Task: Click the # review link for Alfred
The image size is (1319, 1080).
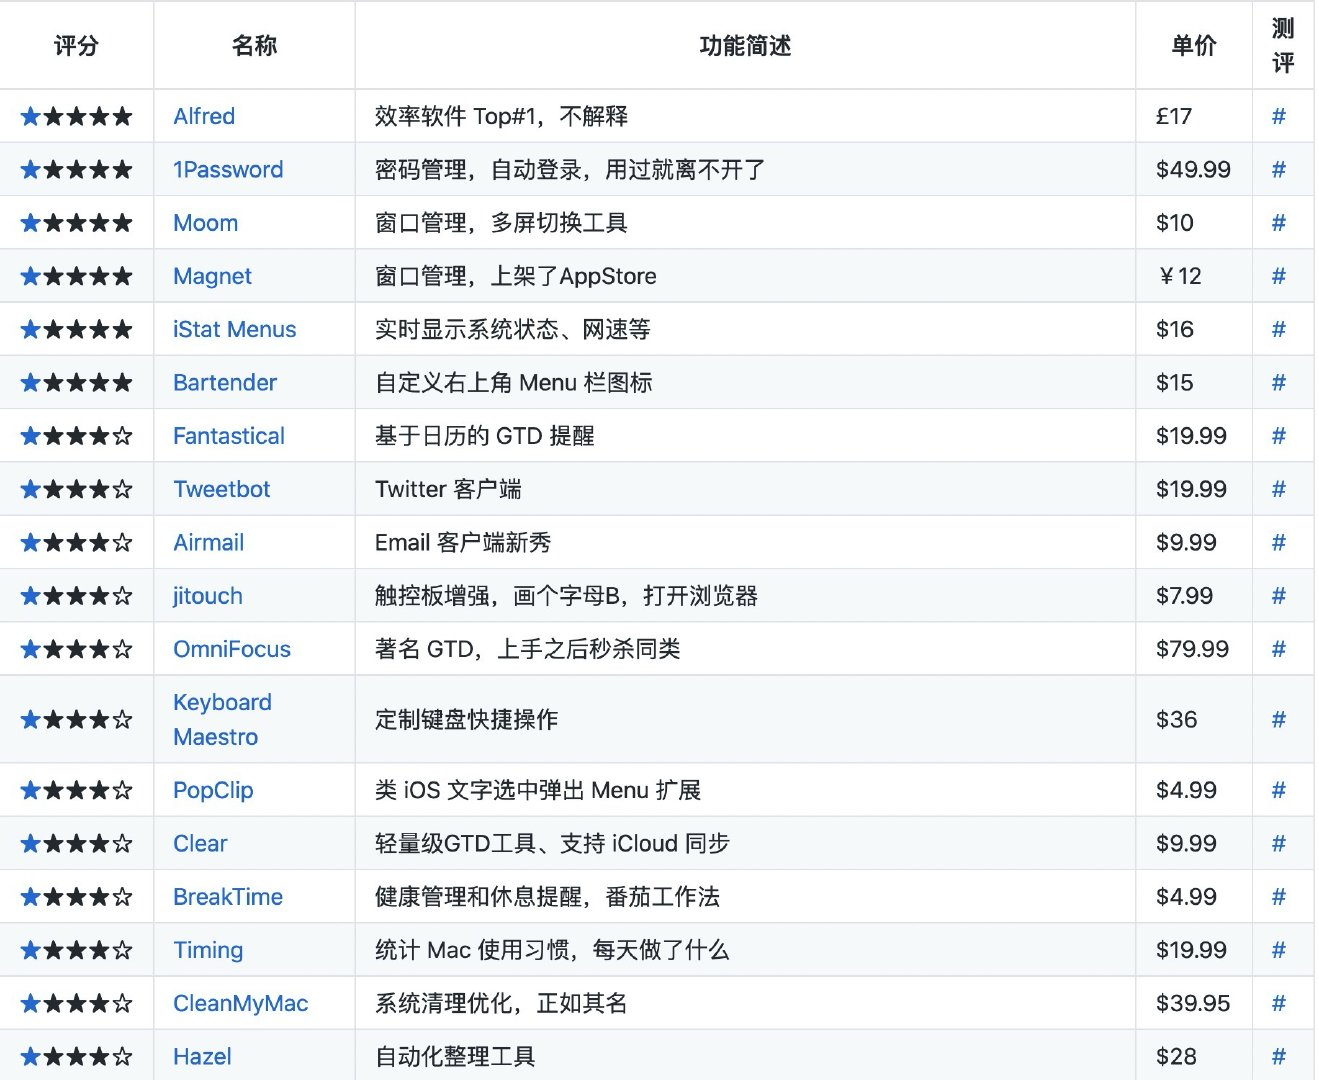Action: (1279, 116)
